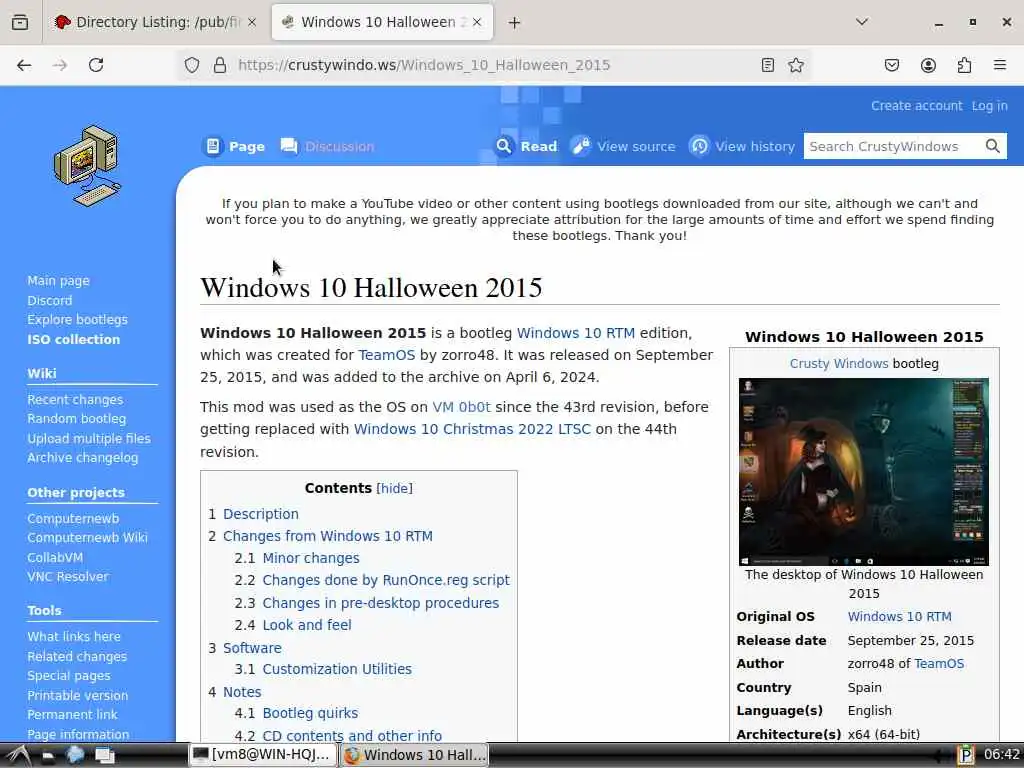Click the taskbar show desktop windows icon
This screenshot has height=768, width=1024.
click(x=104, y=755)
